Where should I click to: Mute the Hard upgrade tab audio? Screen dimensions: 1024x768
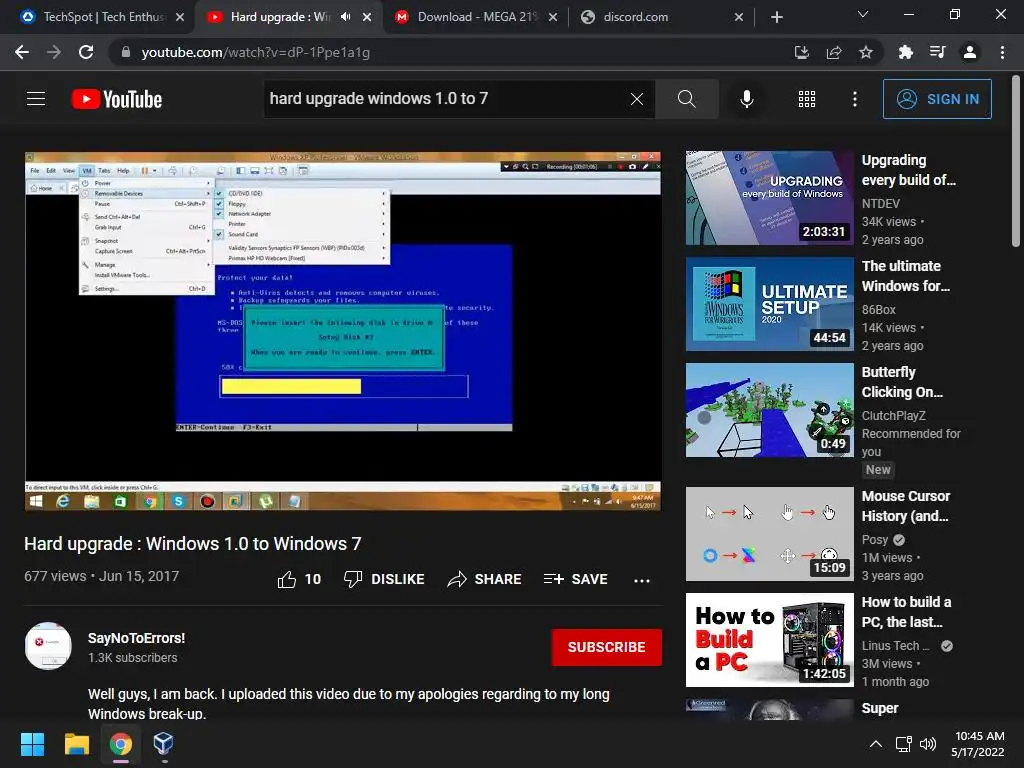[x=345, y=17]
